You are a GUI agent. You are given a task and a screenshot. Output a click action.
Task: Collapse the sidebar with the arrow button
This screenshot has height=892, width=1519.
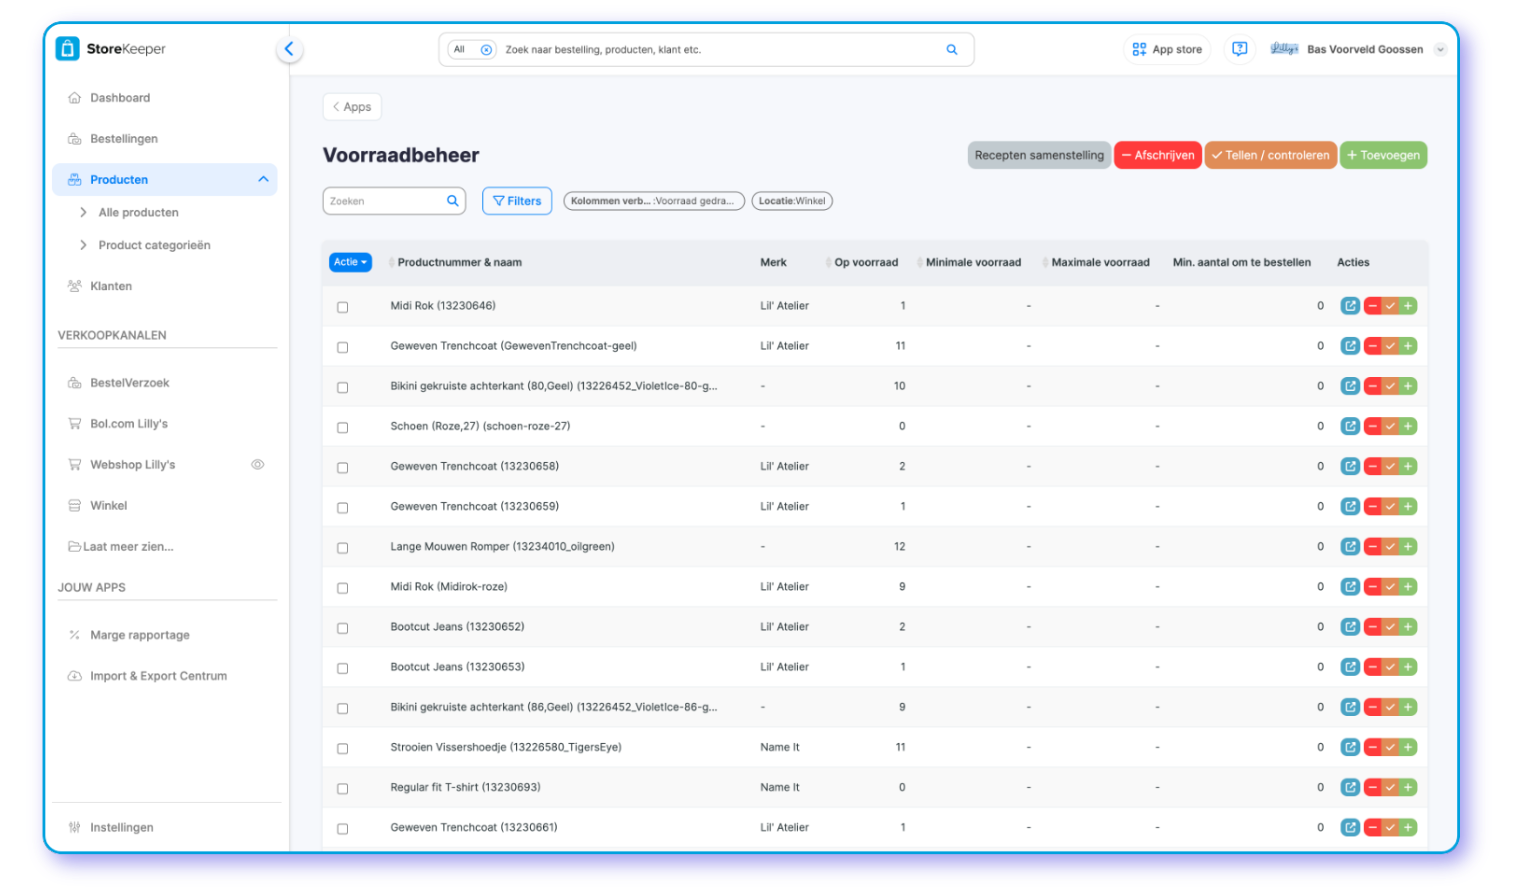click(289, 49)
